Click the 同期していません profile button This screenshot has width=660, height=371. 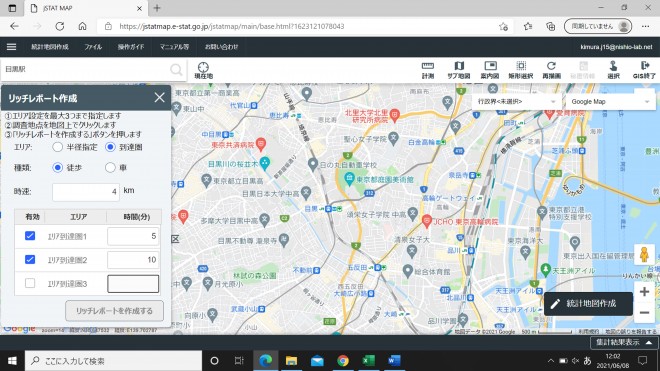(598, 26)
